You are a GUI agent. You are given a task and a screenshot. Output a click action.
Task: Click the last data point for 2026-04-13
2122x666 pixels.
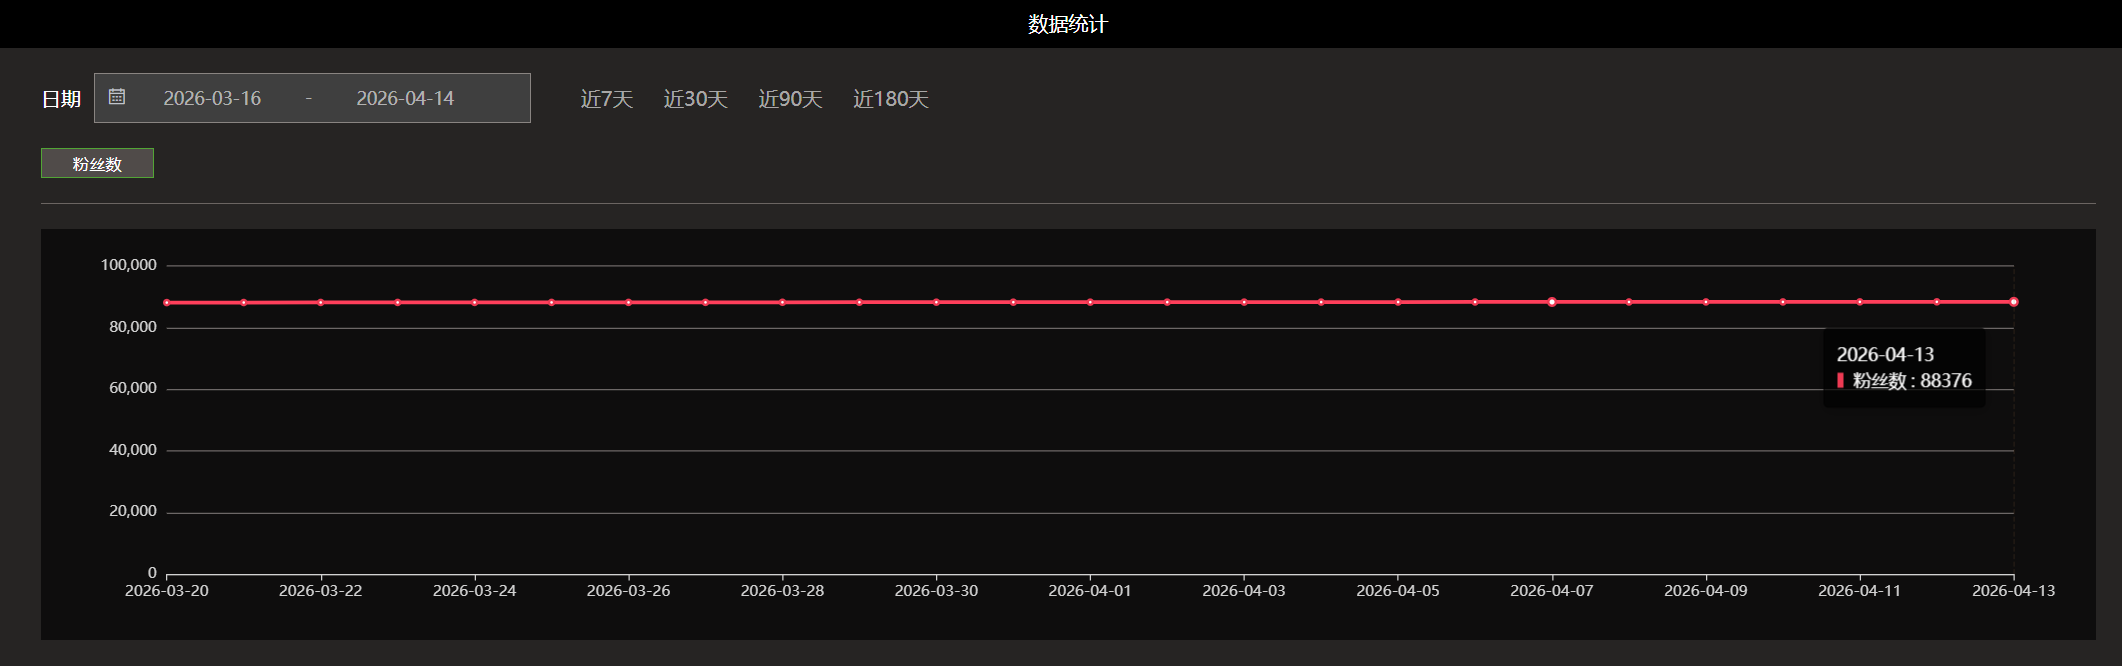(x=2014, y=302)
